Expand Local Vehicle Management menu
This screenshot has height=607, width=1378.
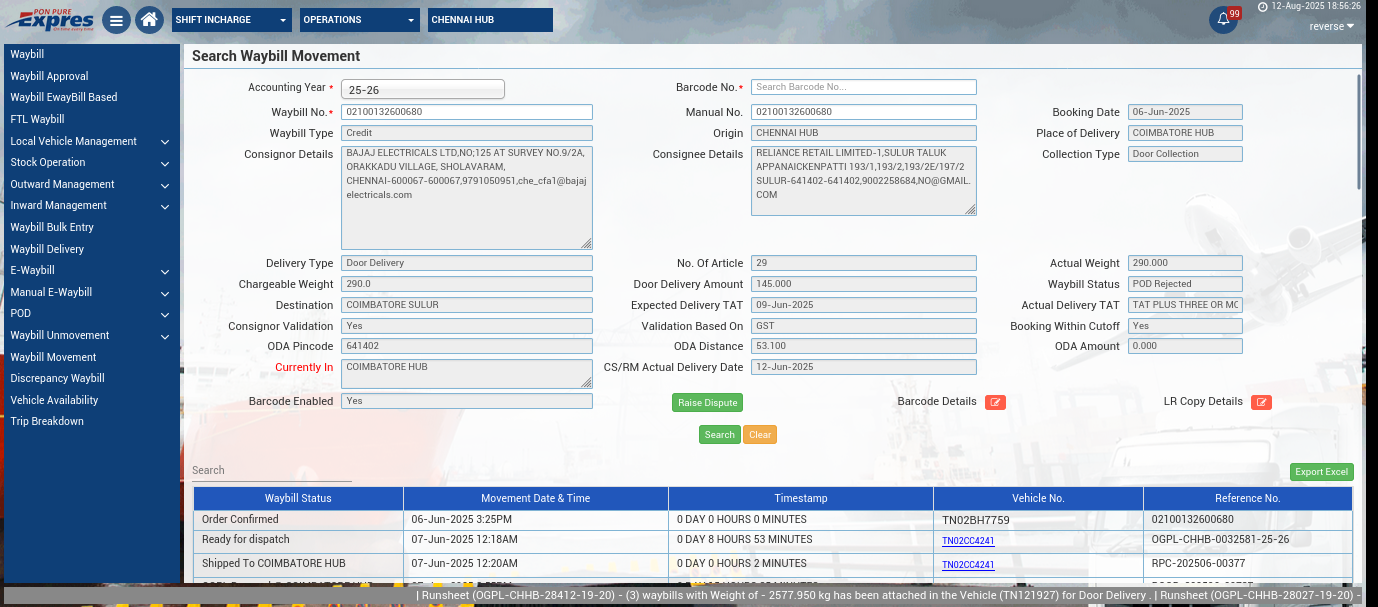pos(90,141)
